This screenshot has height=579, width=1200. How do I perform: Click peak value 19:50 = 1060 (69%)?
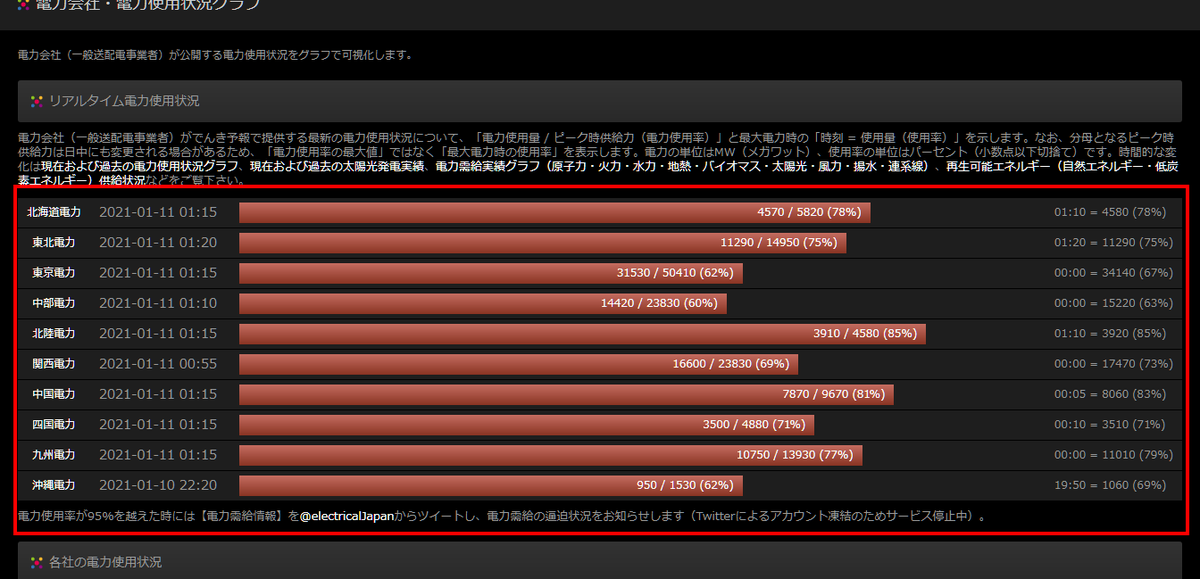(1110, 485)
